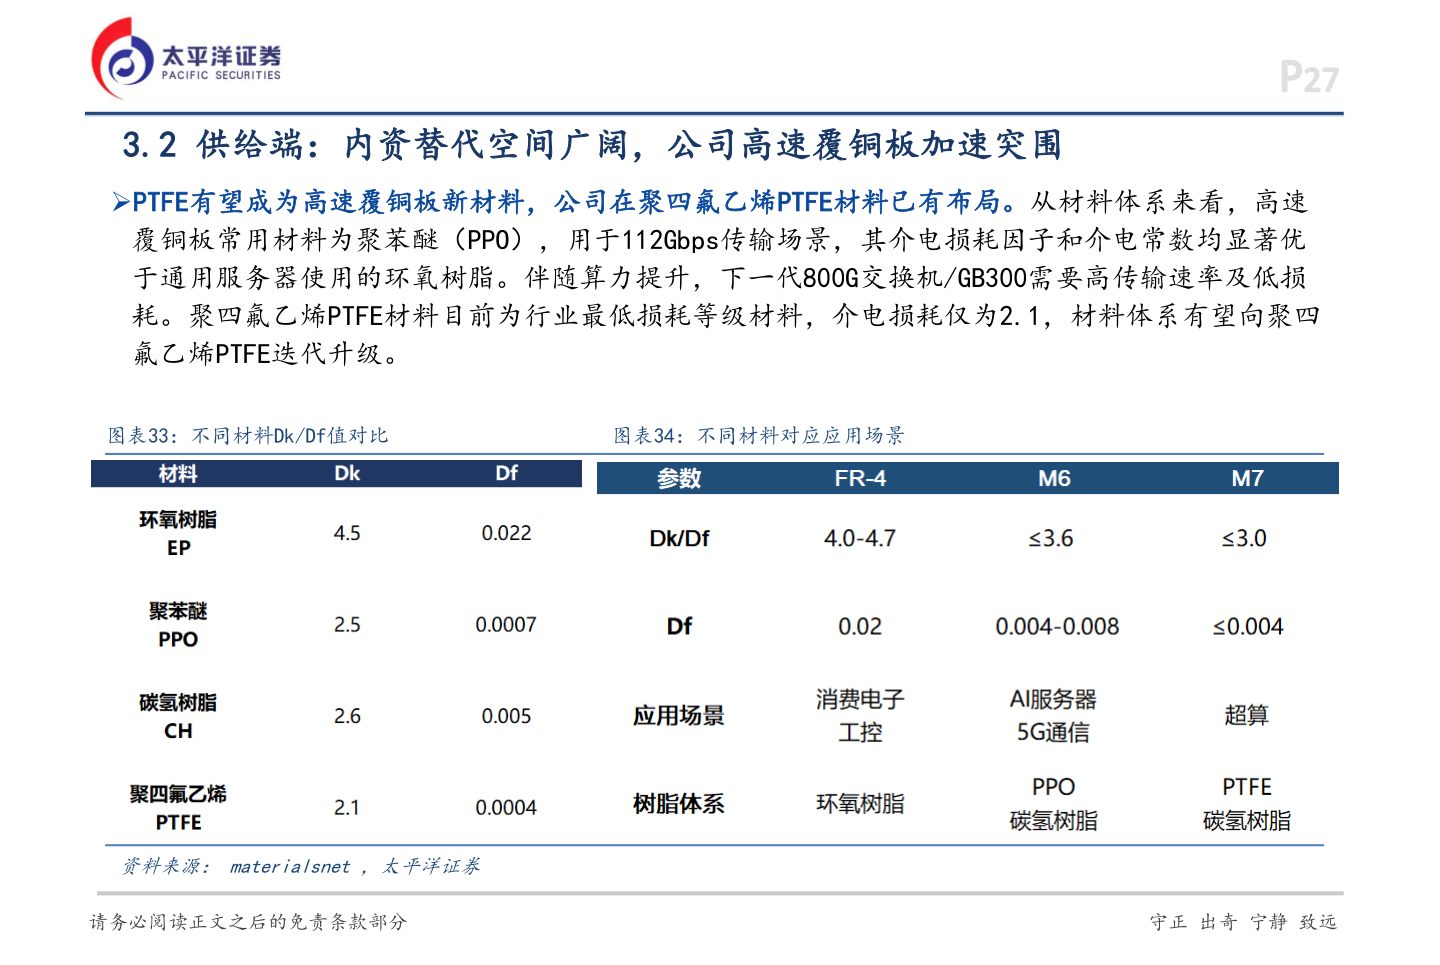The width and height of the screenshot is (1440, 965).
Task: Click the M6 cell 'PPO 碳氢树脂'
Action: coord(1054,804)
